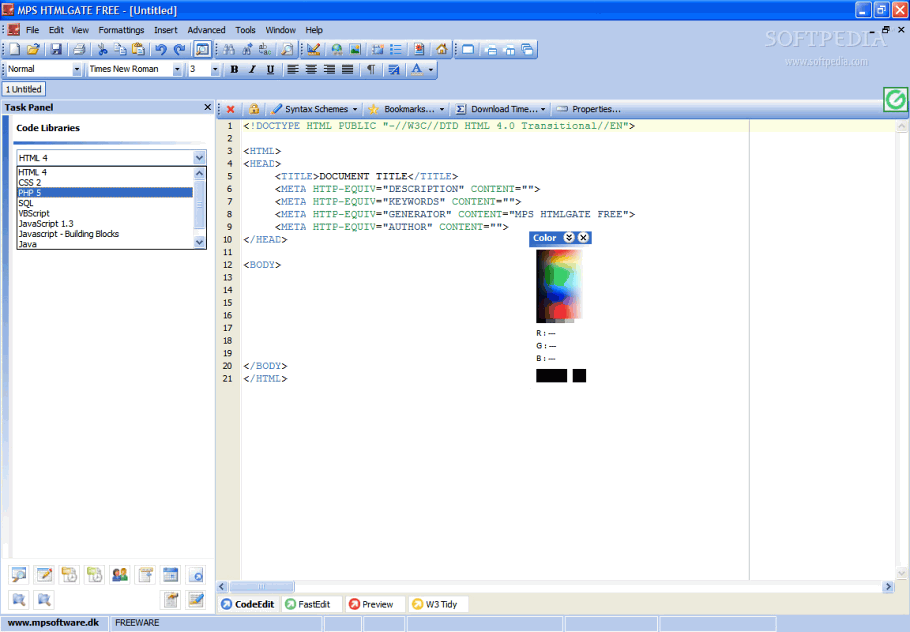Save the document with the floppy icon
910x632 pixels.
56,49
